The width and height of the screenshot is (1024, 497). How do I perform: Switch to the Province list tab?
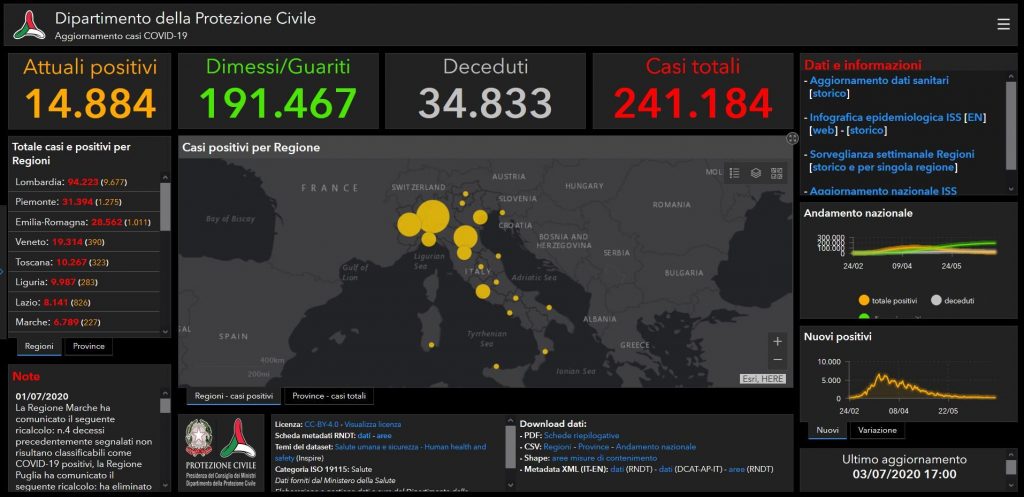click(88, 346)
